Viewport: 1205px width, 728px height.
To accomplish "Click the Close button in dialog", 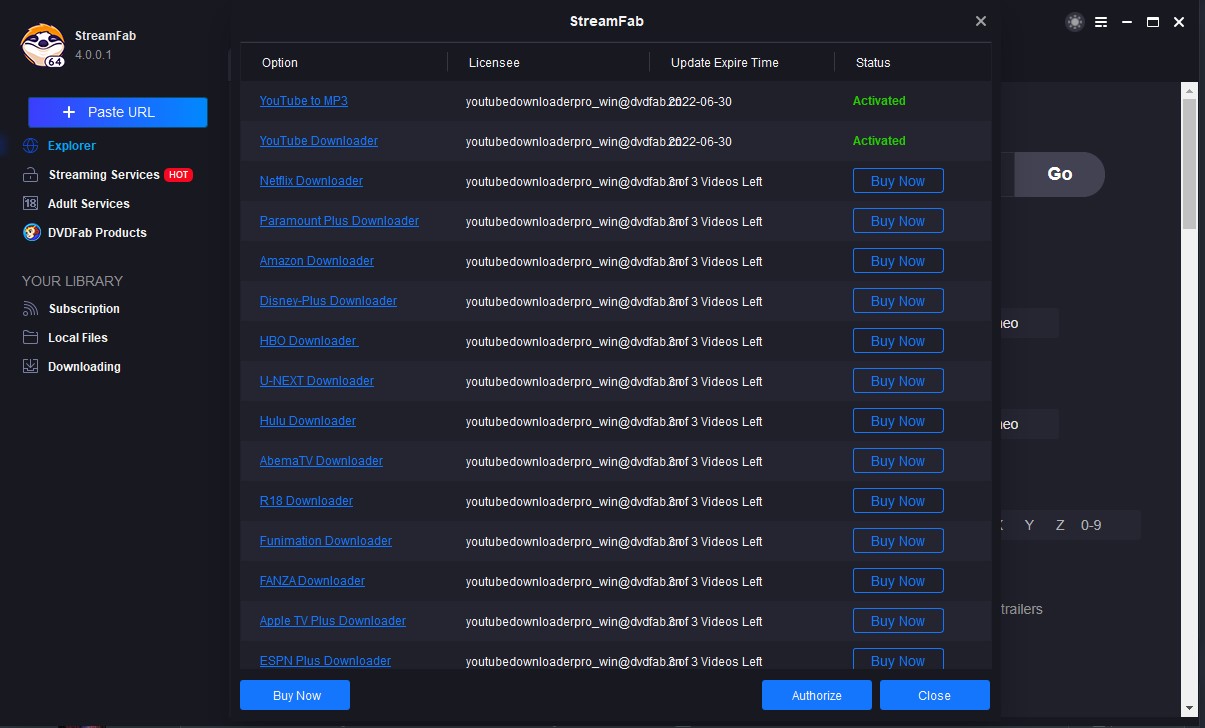I will click(x=935, y=695).
